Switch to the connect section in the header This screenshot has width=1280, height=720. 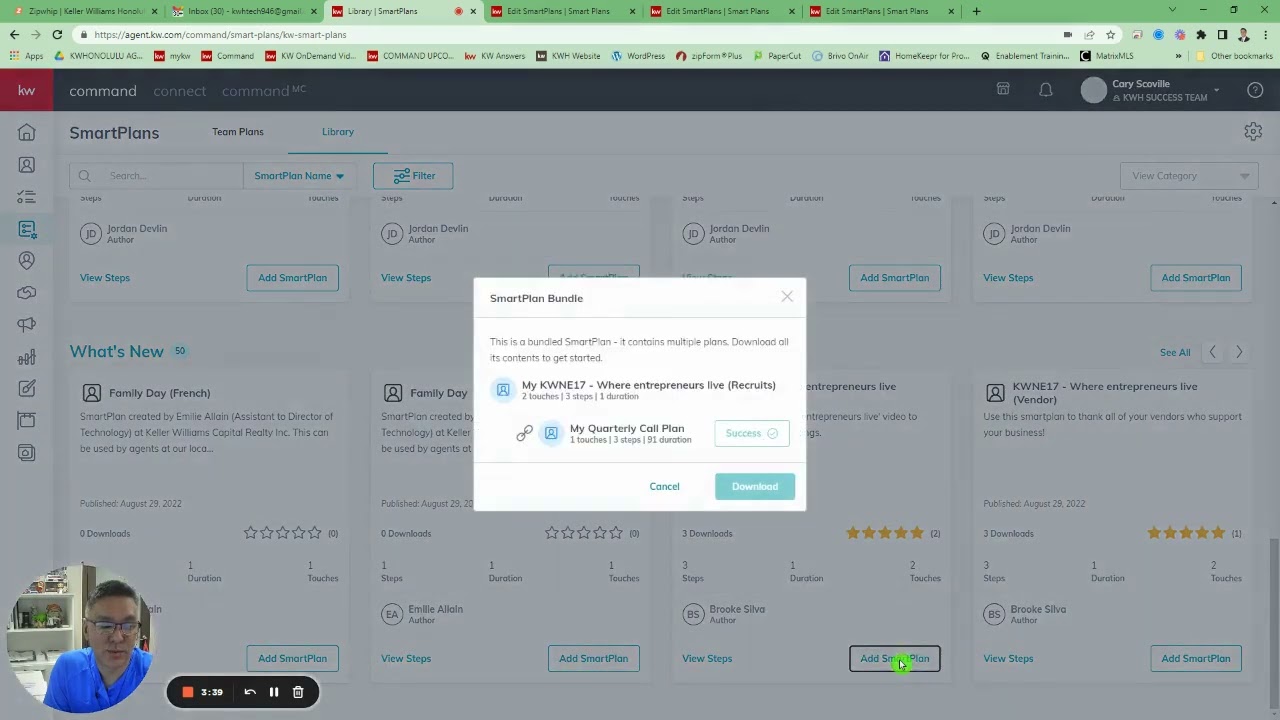(x=179, y=91)
